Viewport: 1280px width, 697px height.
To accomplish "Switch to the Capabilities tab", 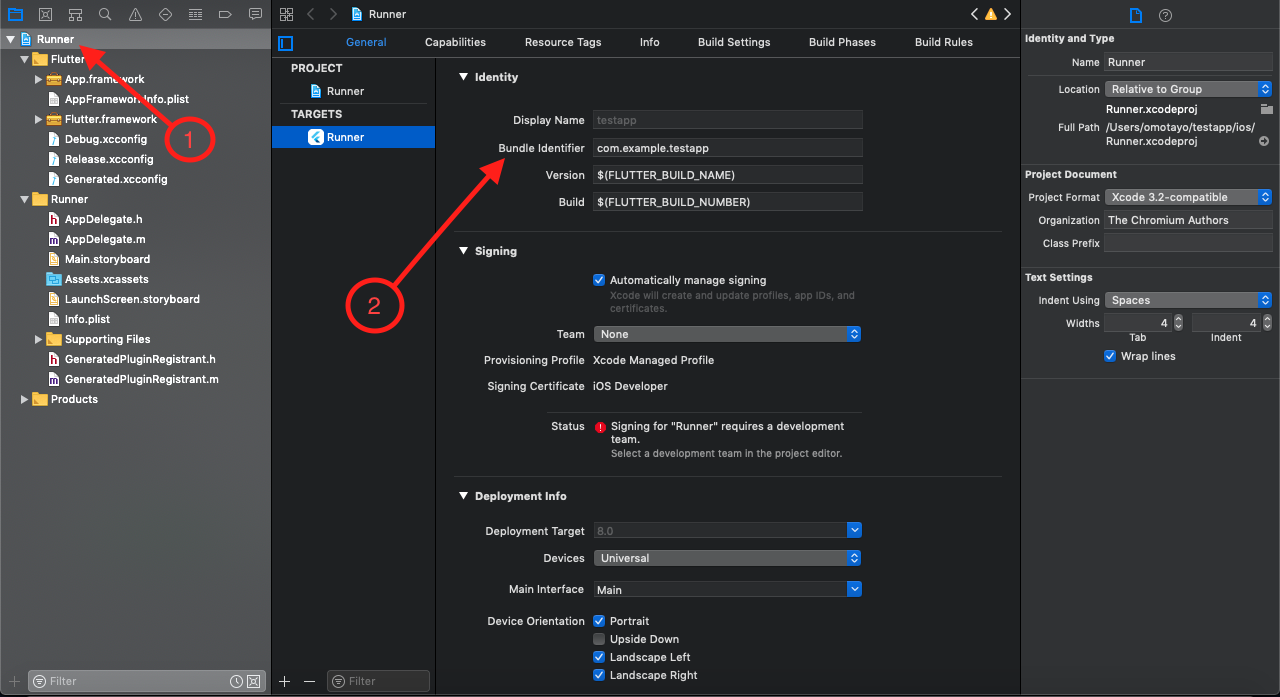I will pyautogui.click(x=455, y=42).
